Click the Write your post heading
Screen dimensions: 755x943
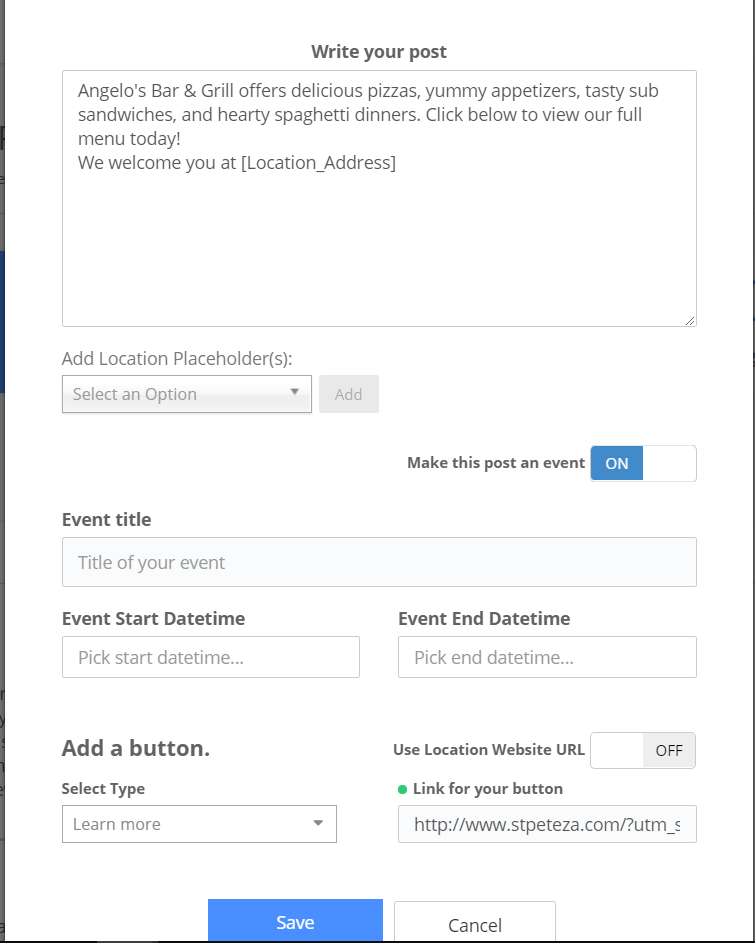[x=379, y=52]
